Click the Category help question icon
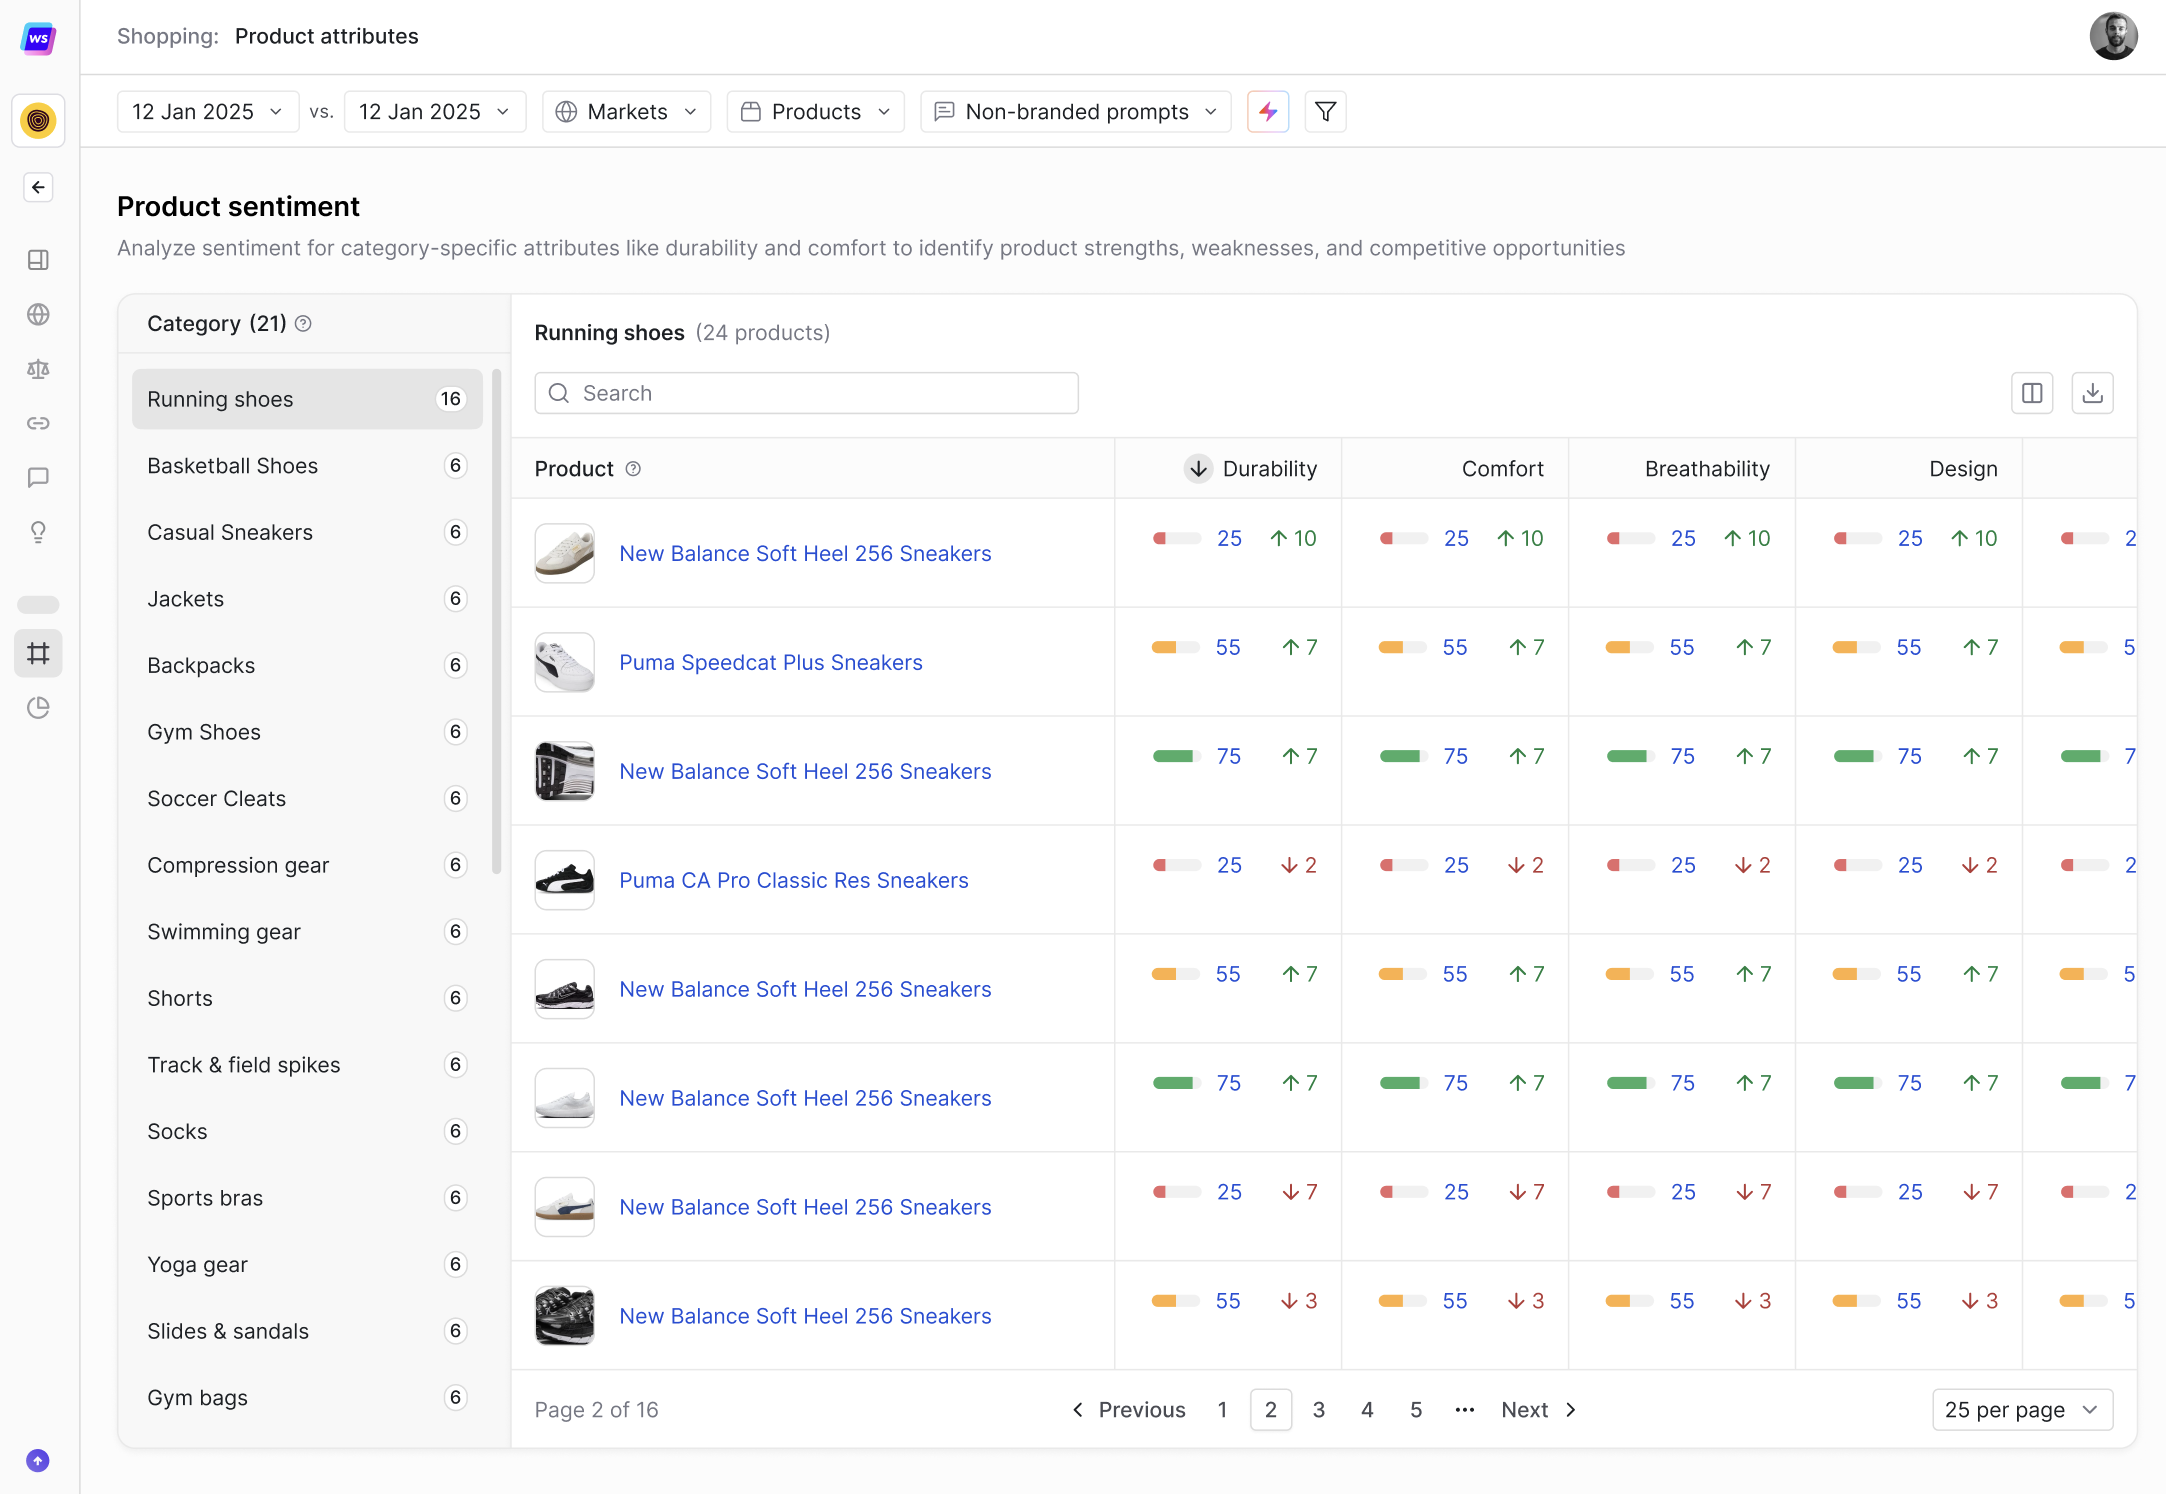The image size is (2166, 1494). pyautogui.click(x=303, y=324)
